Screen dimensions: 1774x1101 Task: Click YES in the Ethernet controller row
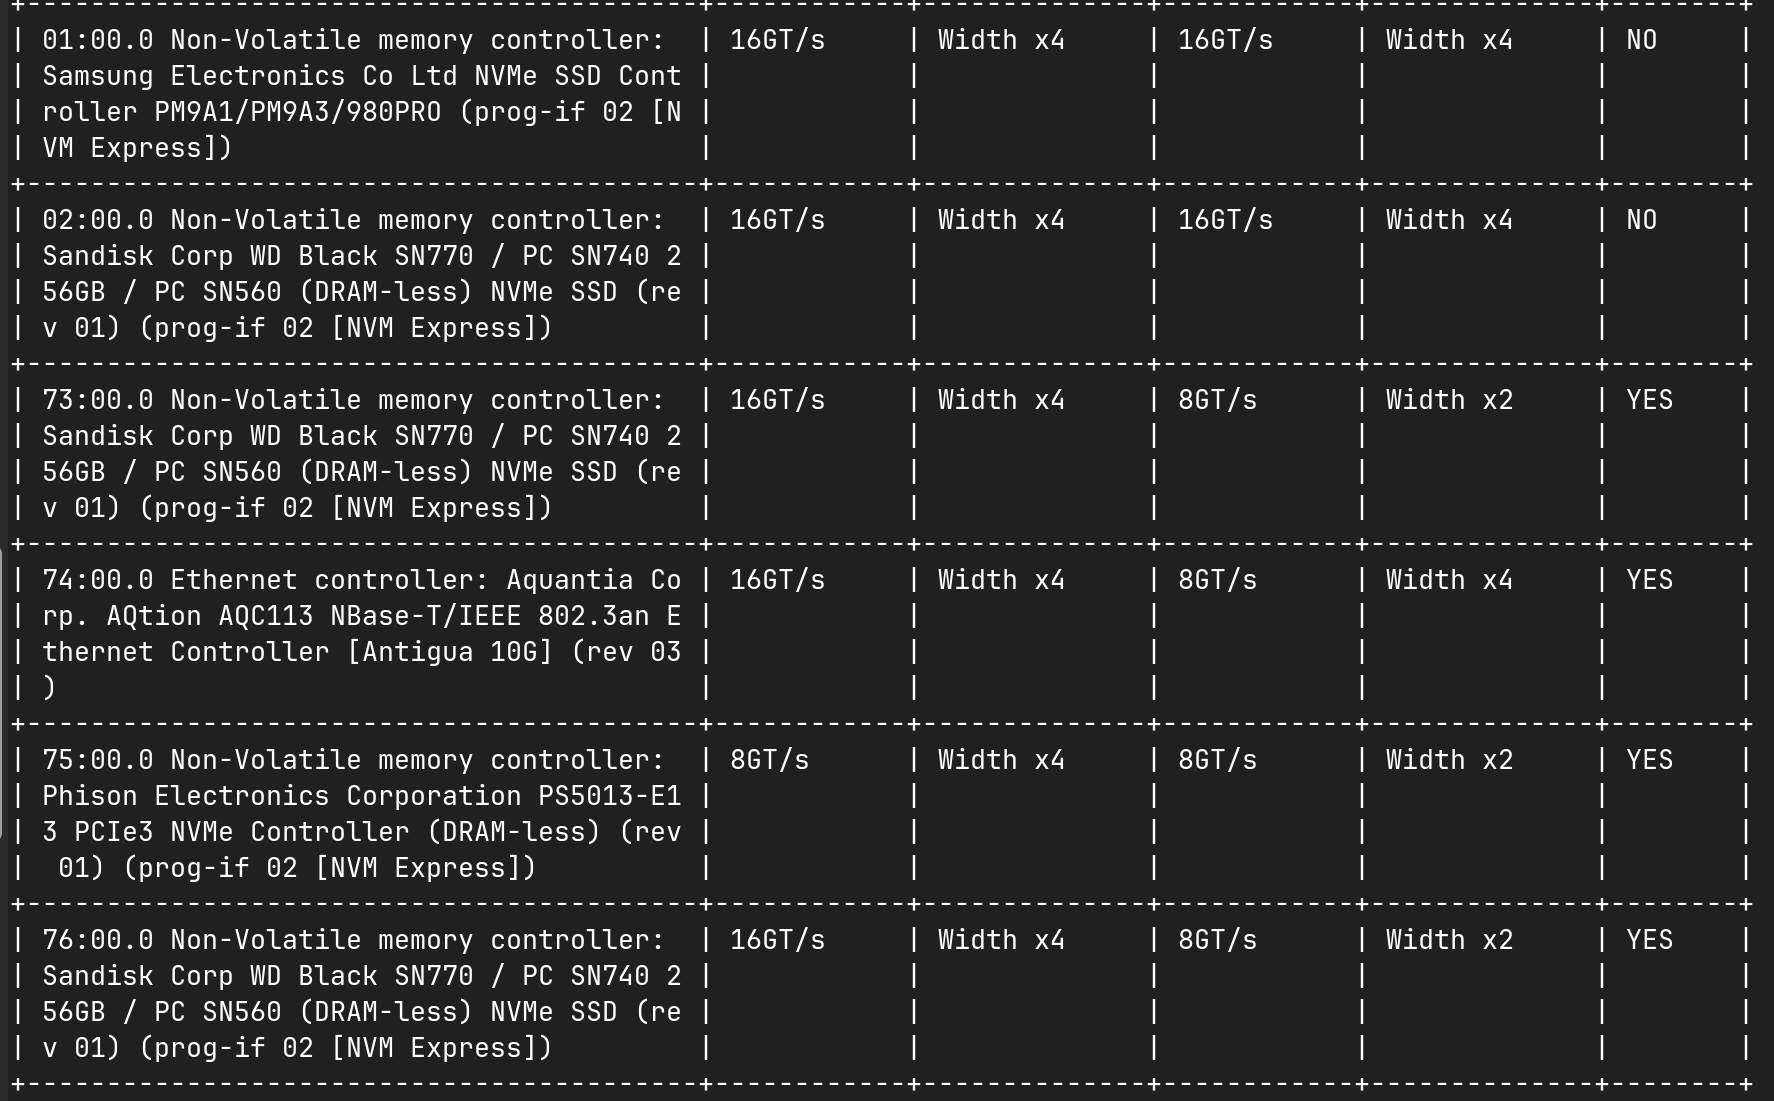tap(1649, 580)
